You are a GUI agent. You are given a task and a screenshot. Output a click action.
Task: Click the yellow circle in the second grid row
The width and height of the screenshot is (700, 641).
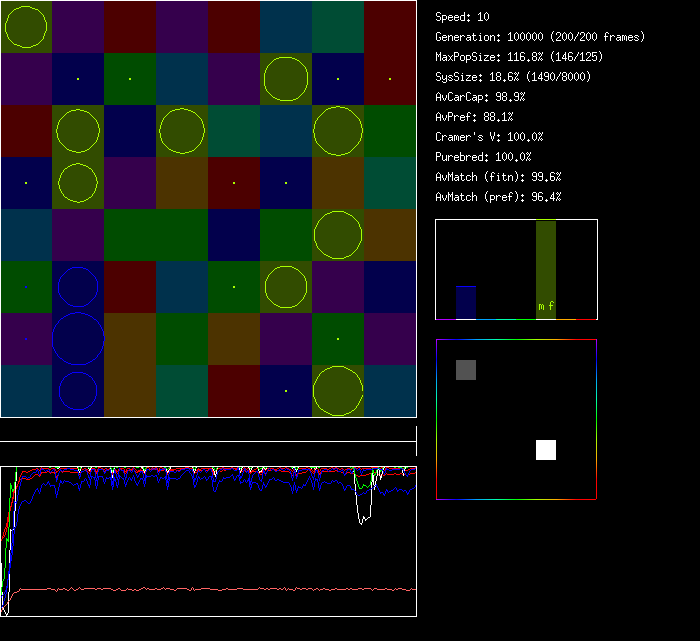tap(286, 79)
